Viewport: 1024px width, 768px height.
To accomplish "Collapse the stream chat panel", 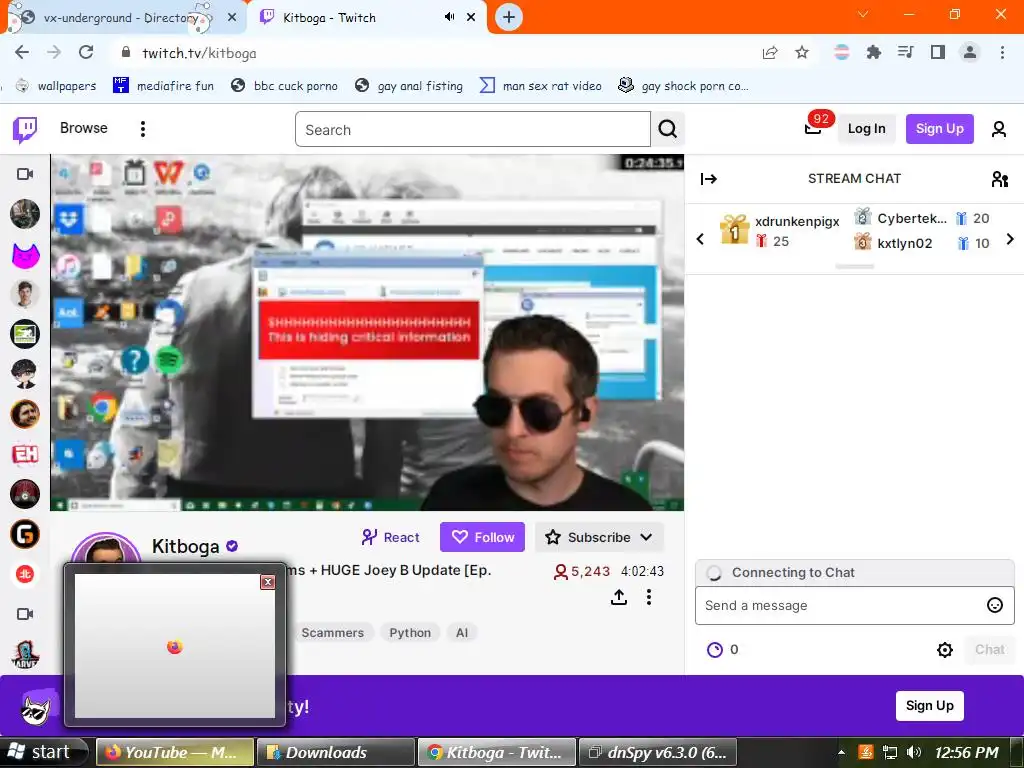I will 709,179.
